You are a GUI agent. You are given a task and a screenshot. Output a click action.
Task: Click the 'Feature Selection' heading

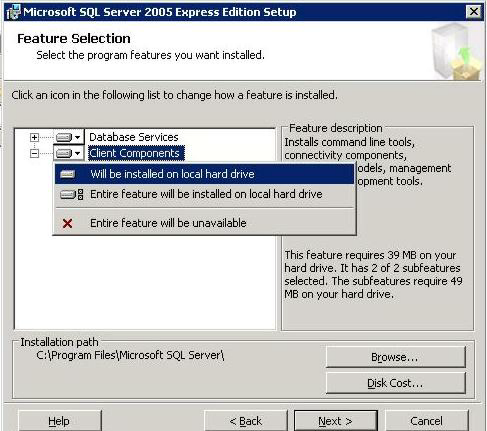(74, 39)
